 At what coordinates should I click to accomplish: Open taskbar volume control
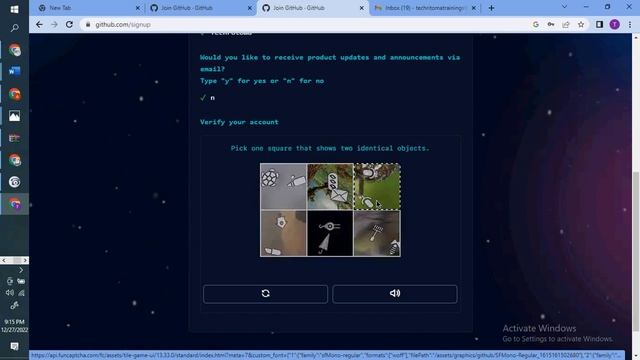pos(9,293)
